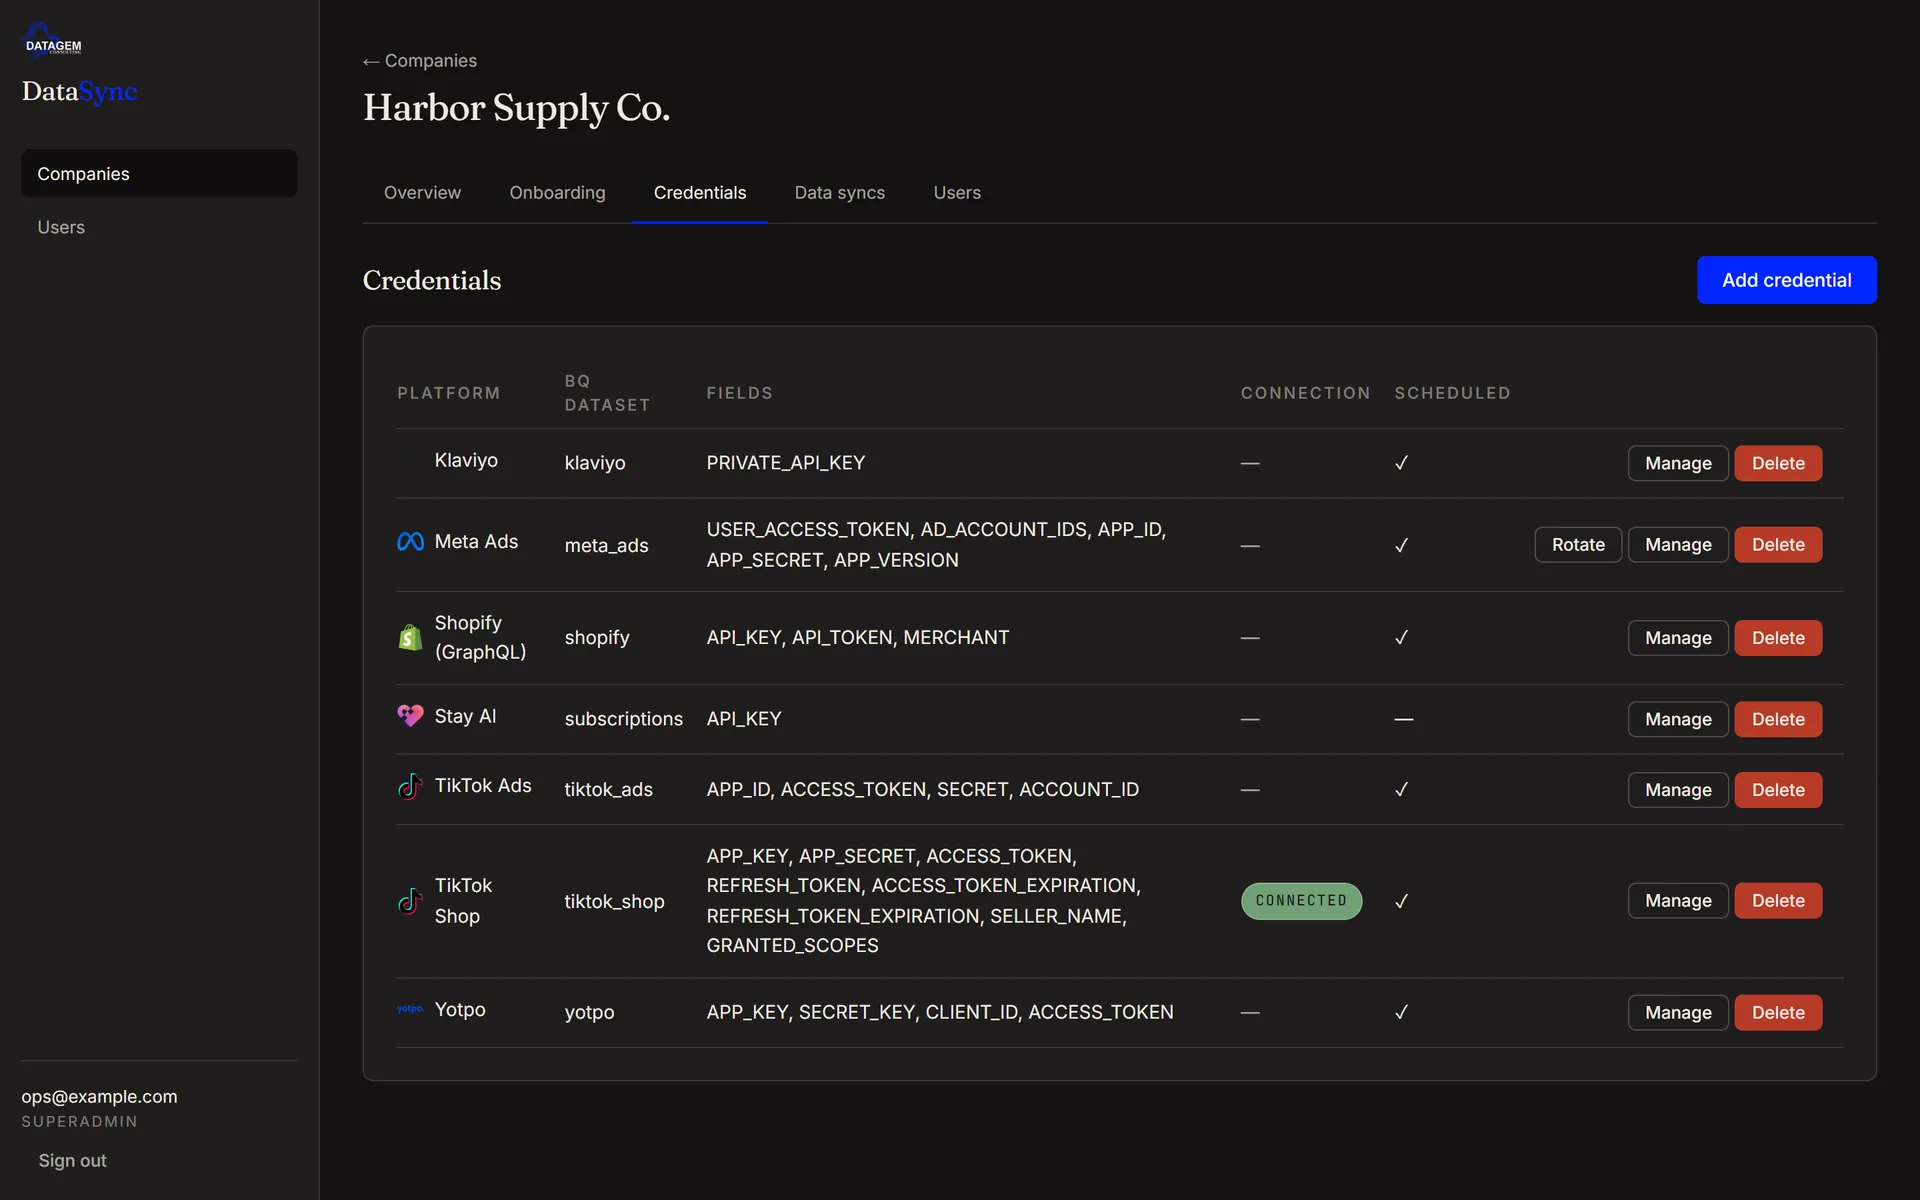Go back via the Companies breadcrumb link
This screenshot has height=1200, width=1920.
tap(420, 61)
